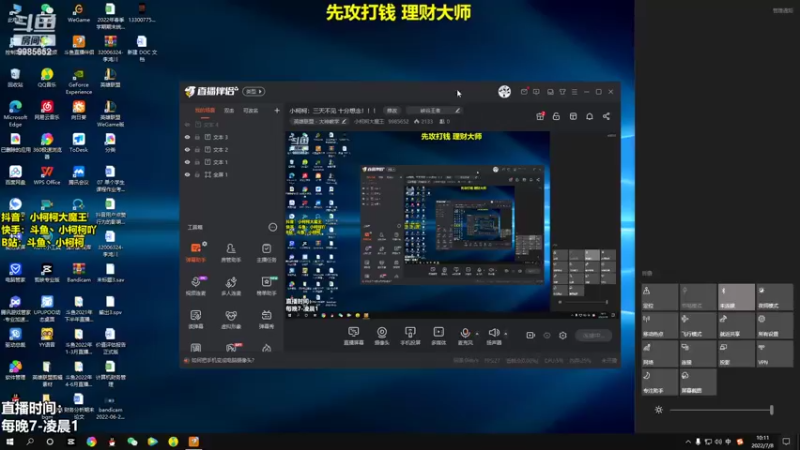Viewport: 800px width, 450px height.
Task: Open the 虚拟形象 virtual avatar tool
Action: 231,319
